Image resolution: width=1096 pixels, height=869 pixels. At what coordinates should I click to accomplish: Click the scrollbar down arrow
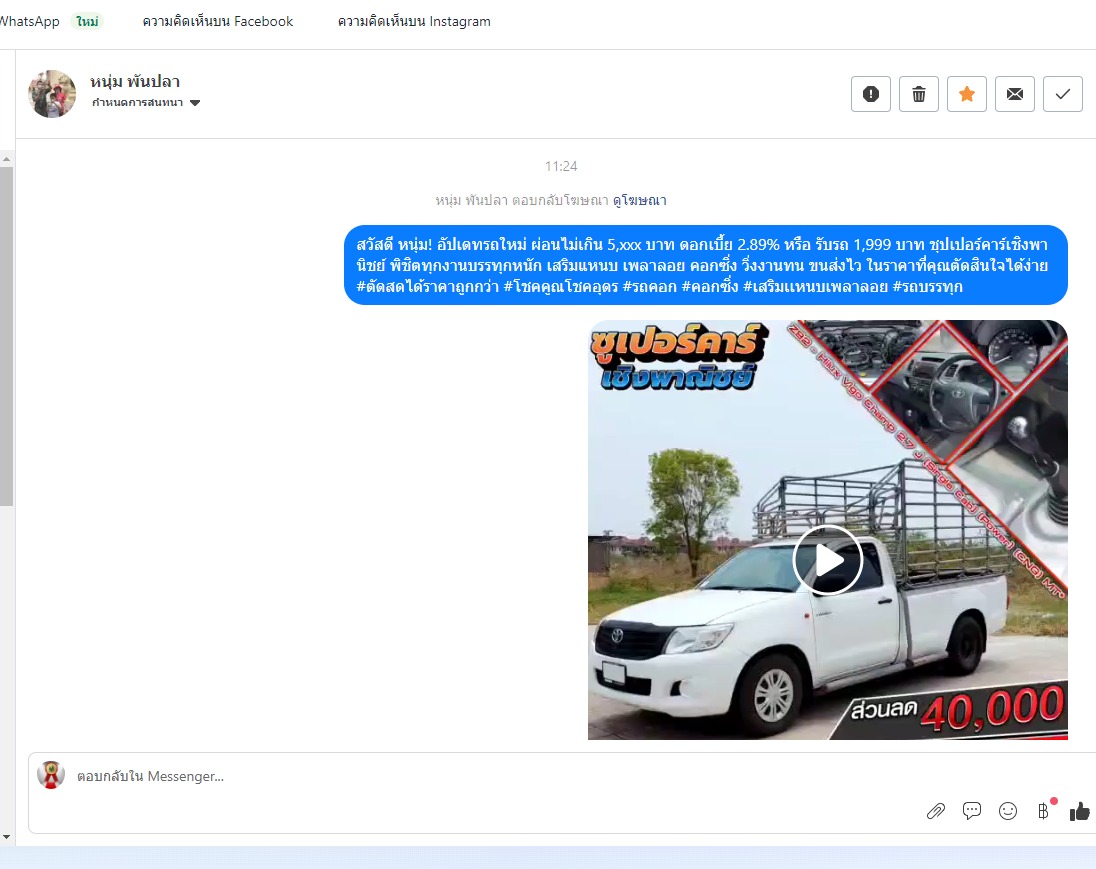[6, 836]
